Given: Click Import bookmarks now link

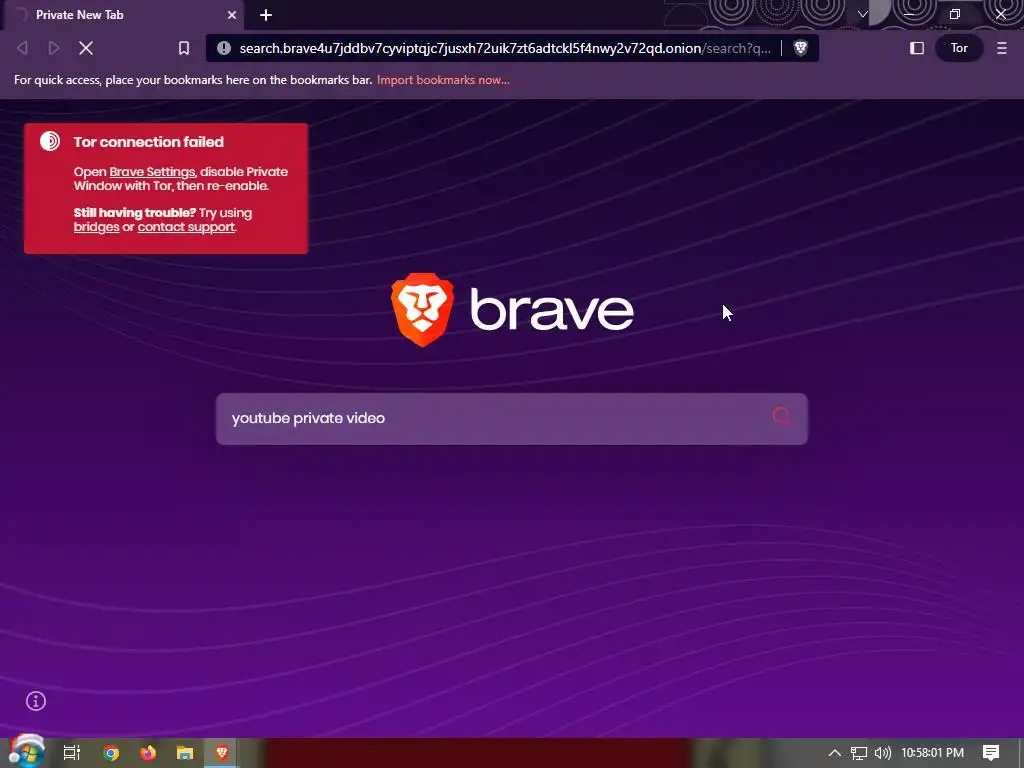Looking at the screenshot, I should pyautogui.click(x=443, y=80).
